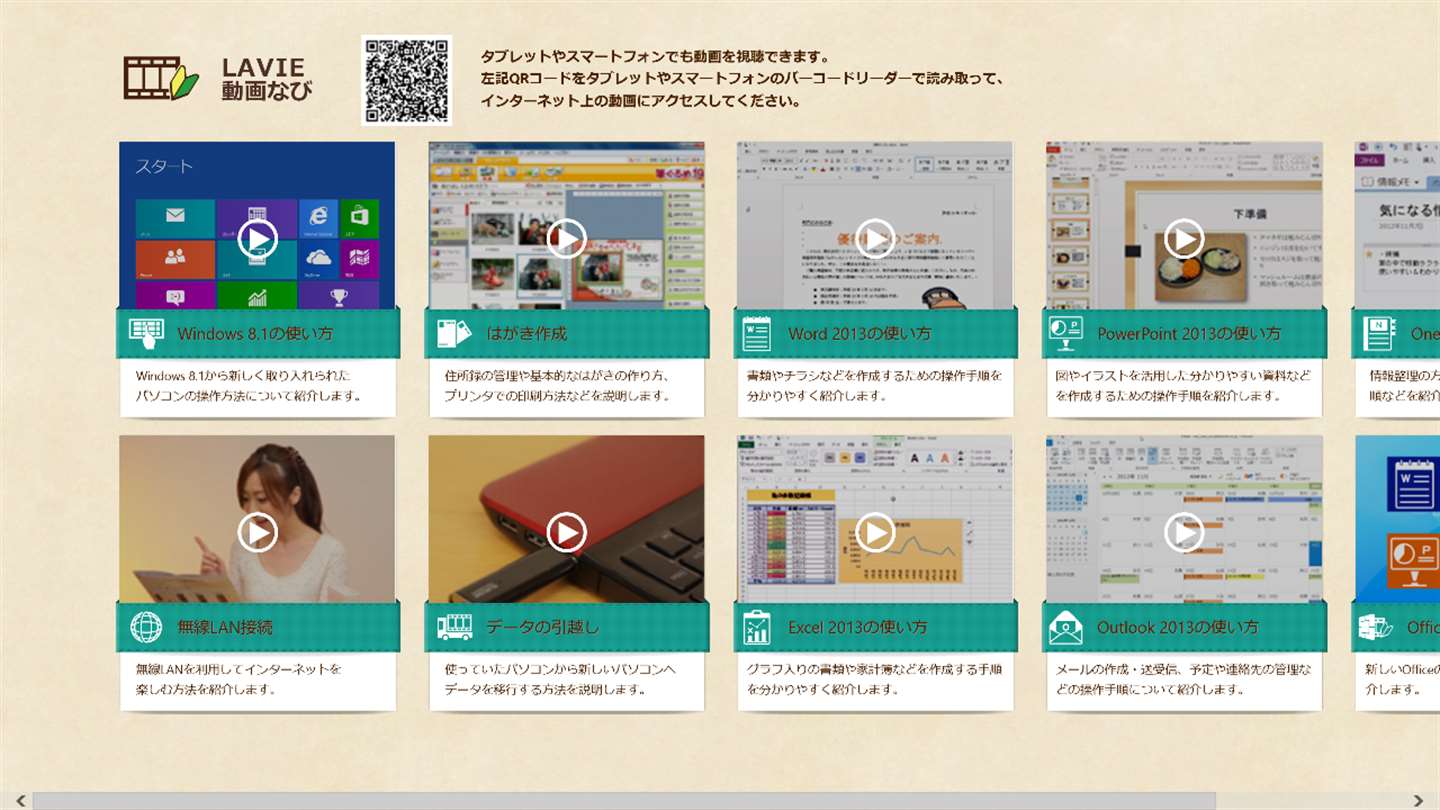Open the 無線LAN接続 title banner
1440x810 pixels.
pyautogui.click(x=258, y=627)
